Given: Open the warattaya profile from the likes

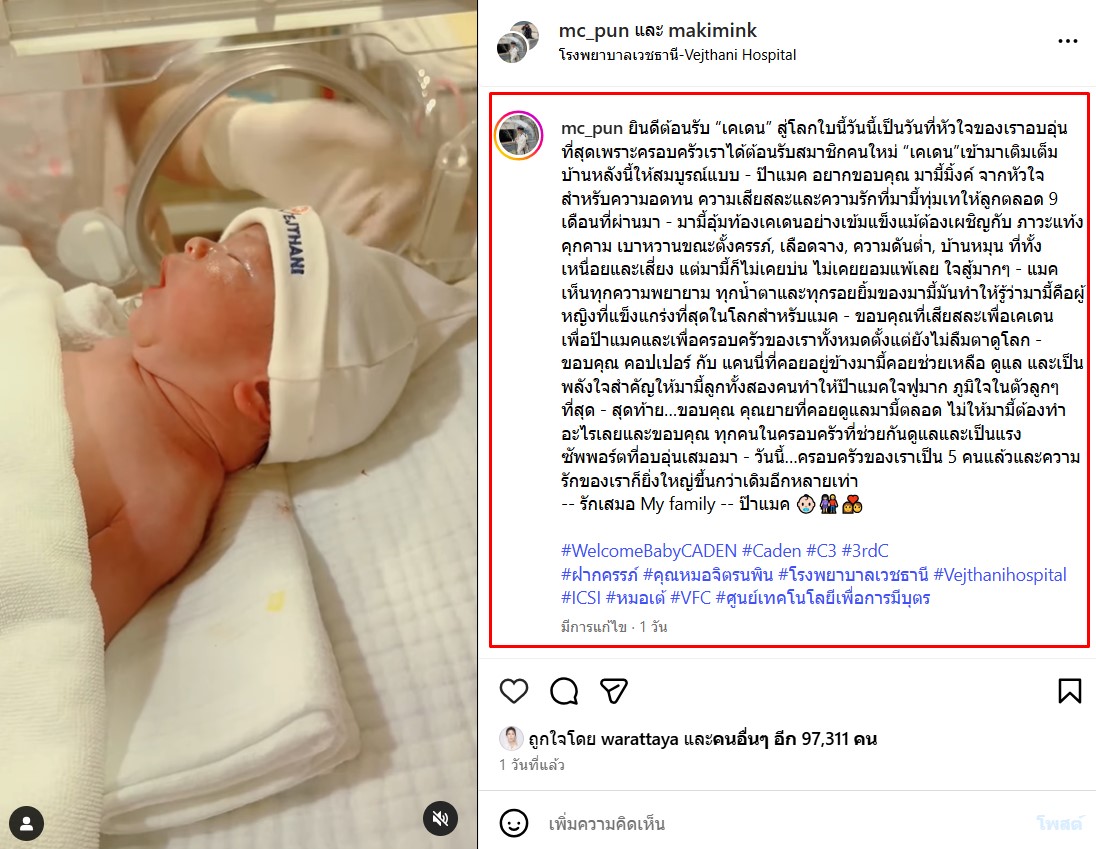Looking at the screenshot, I should coord(640,739).
